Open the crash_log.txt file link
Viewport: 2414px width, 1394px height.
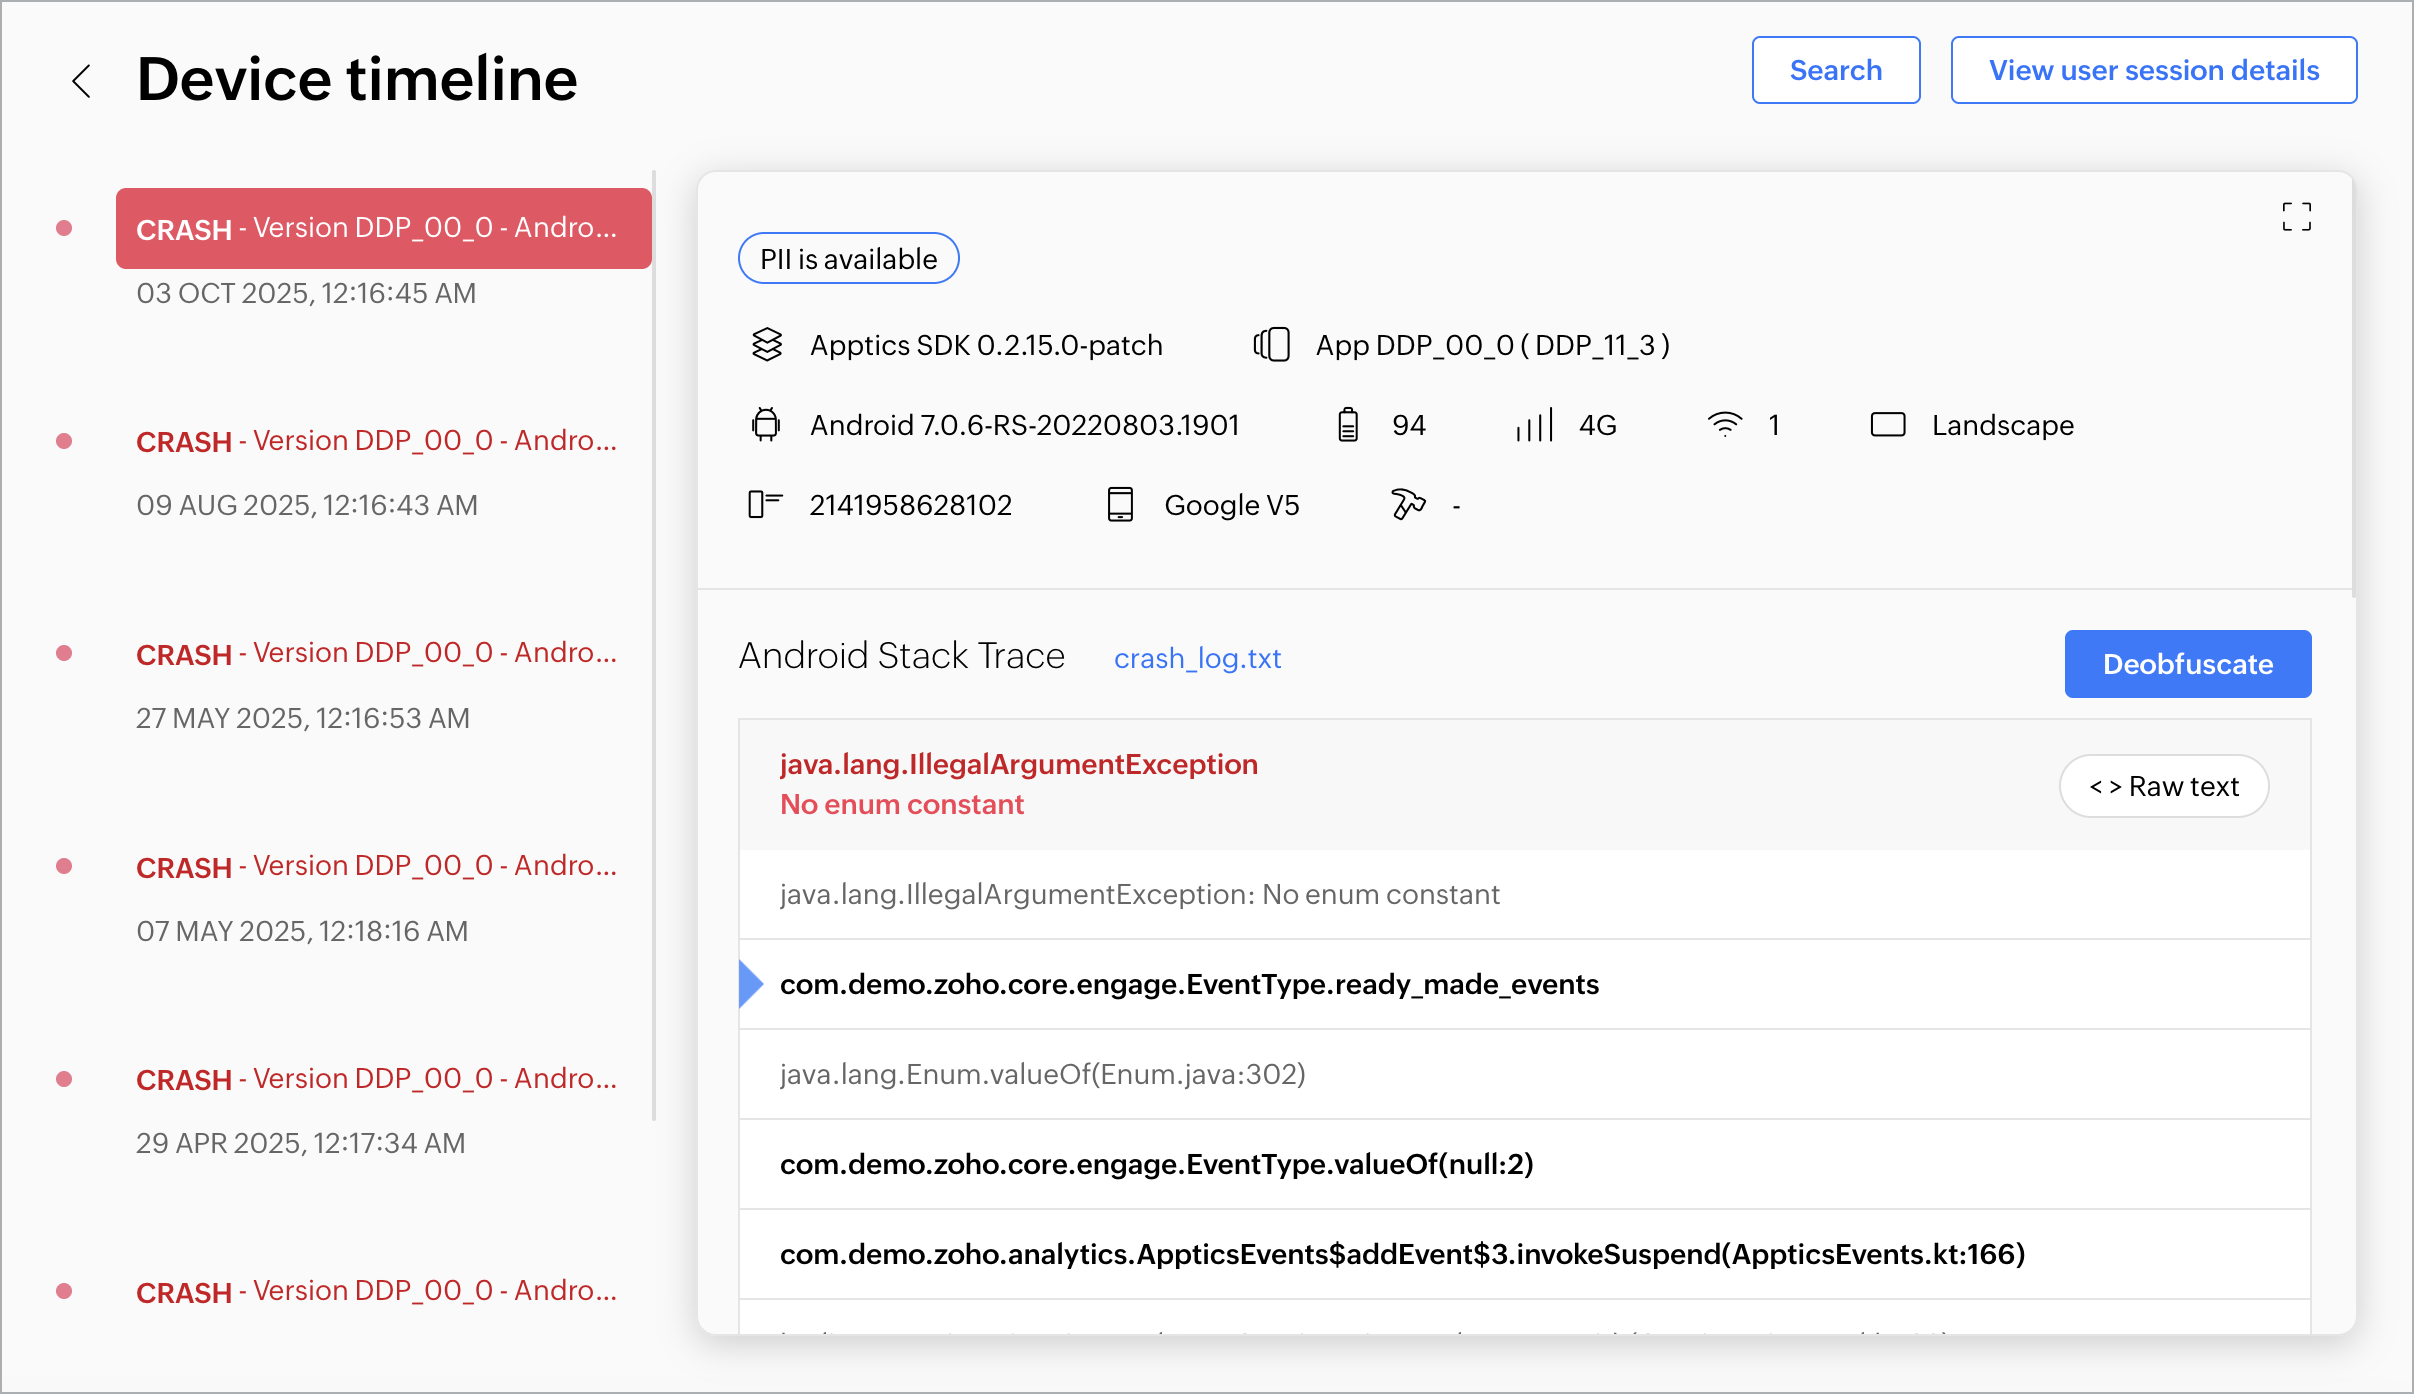[x=1197, y=658]
